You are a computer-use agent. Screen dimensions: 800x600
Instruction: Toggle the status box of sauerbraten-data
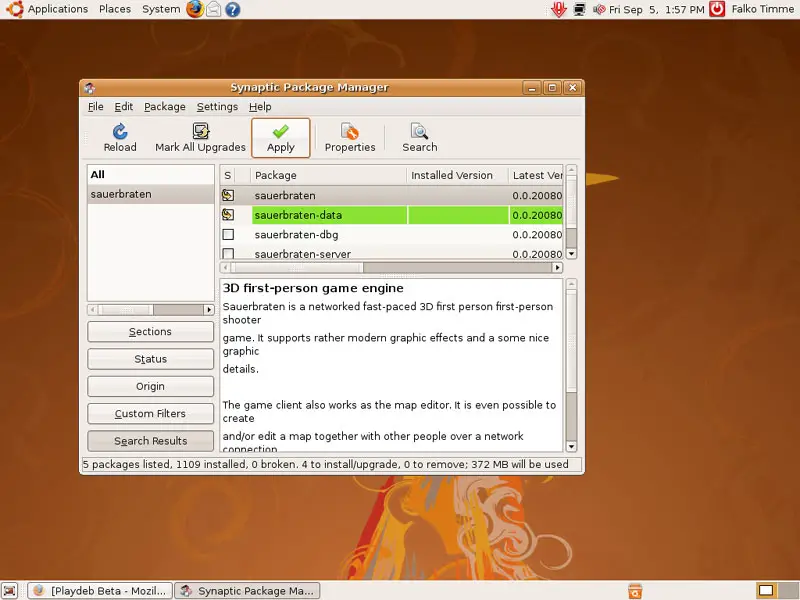click(228, 215)
